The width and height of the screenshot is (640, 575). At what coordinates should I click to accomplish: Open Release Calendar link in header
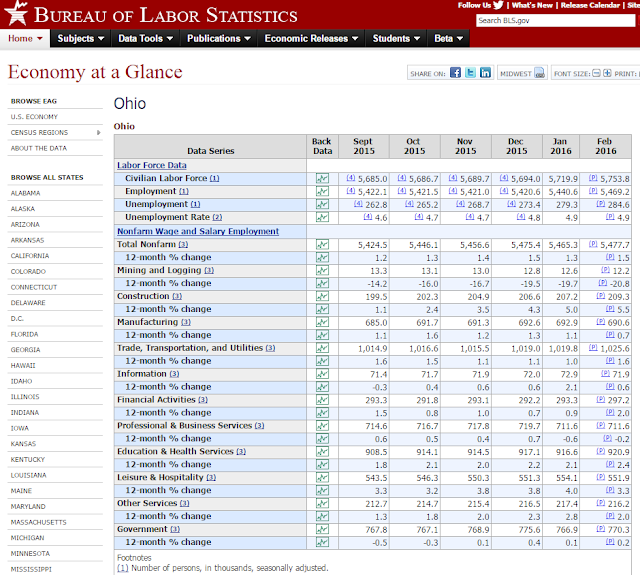pos(590,5)
